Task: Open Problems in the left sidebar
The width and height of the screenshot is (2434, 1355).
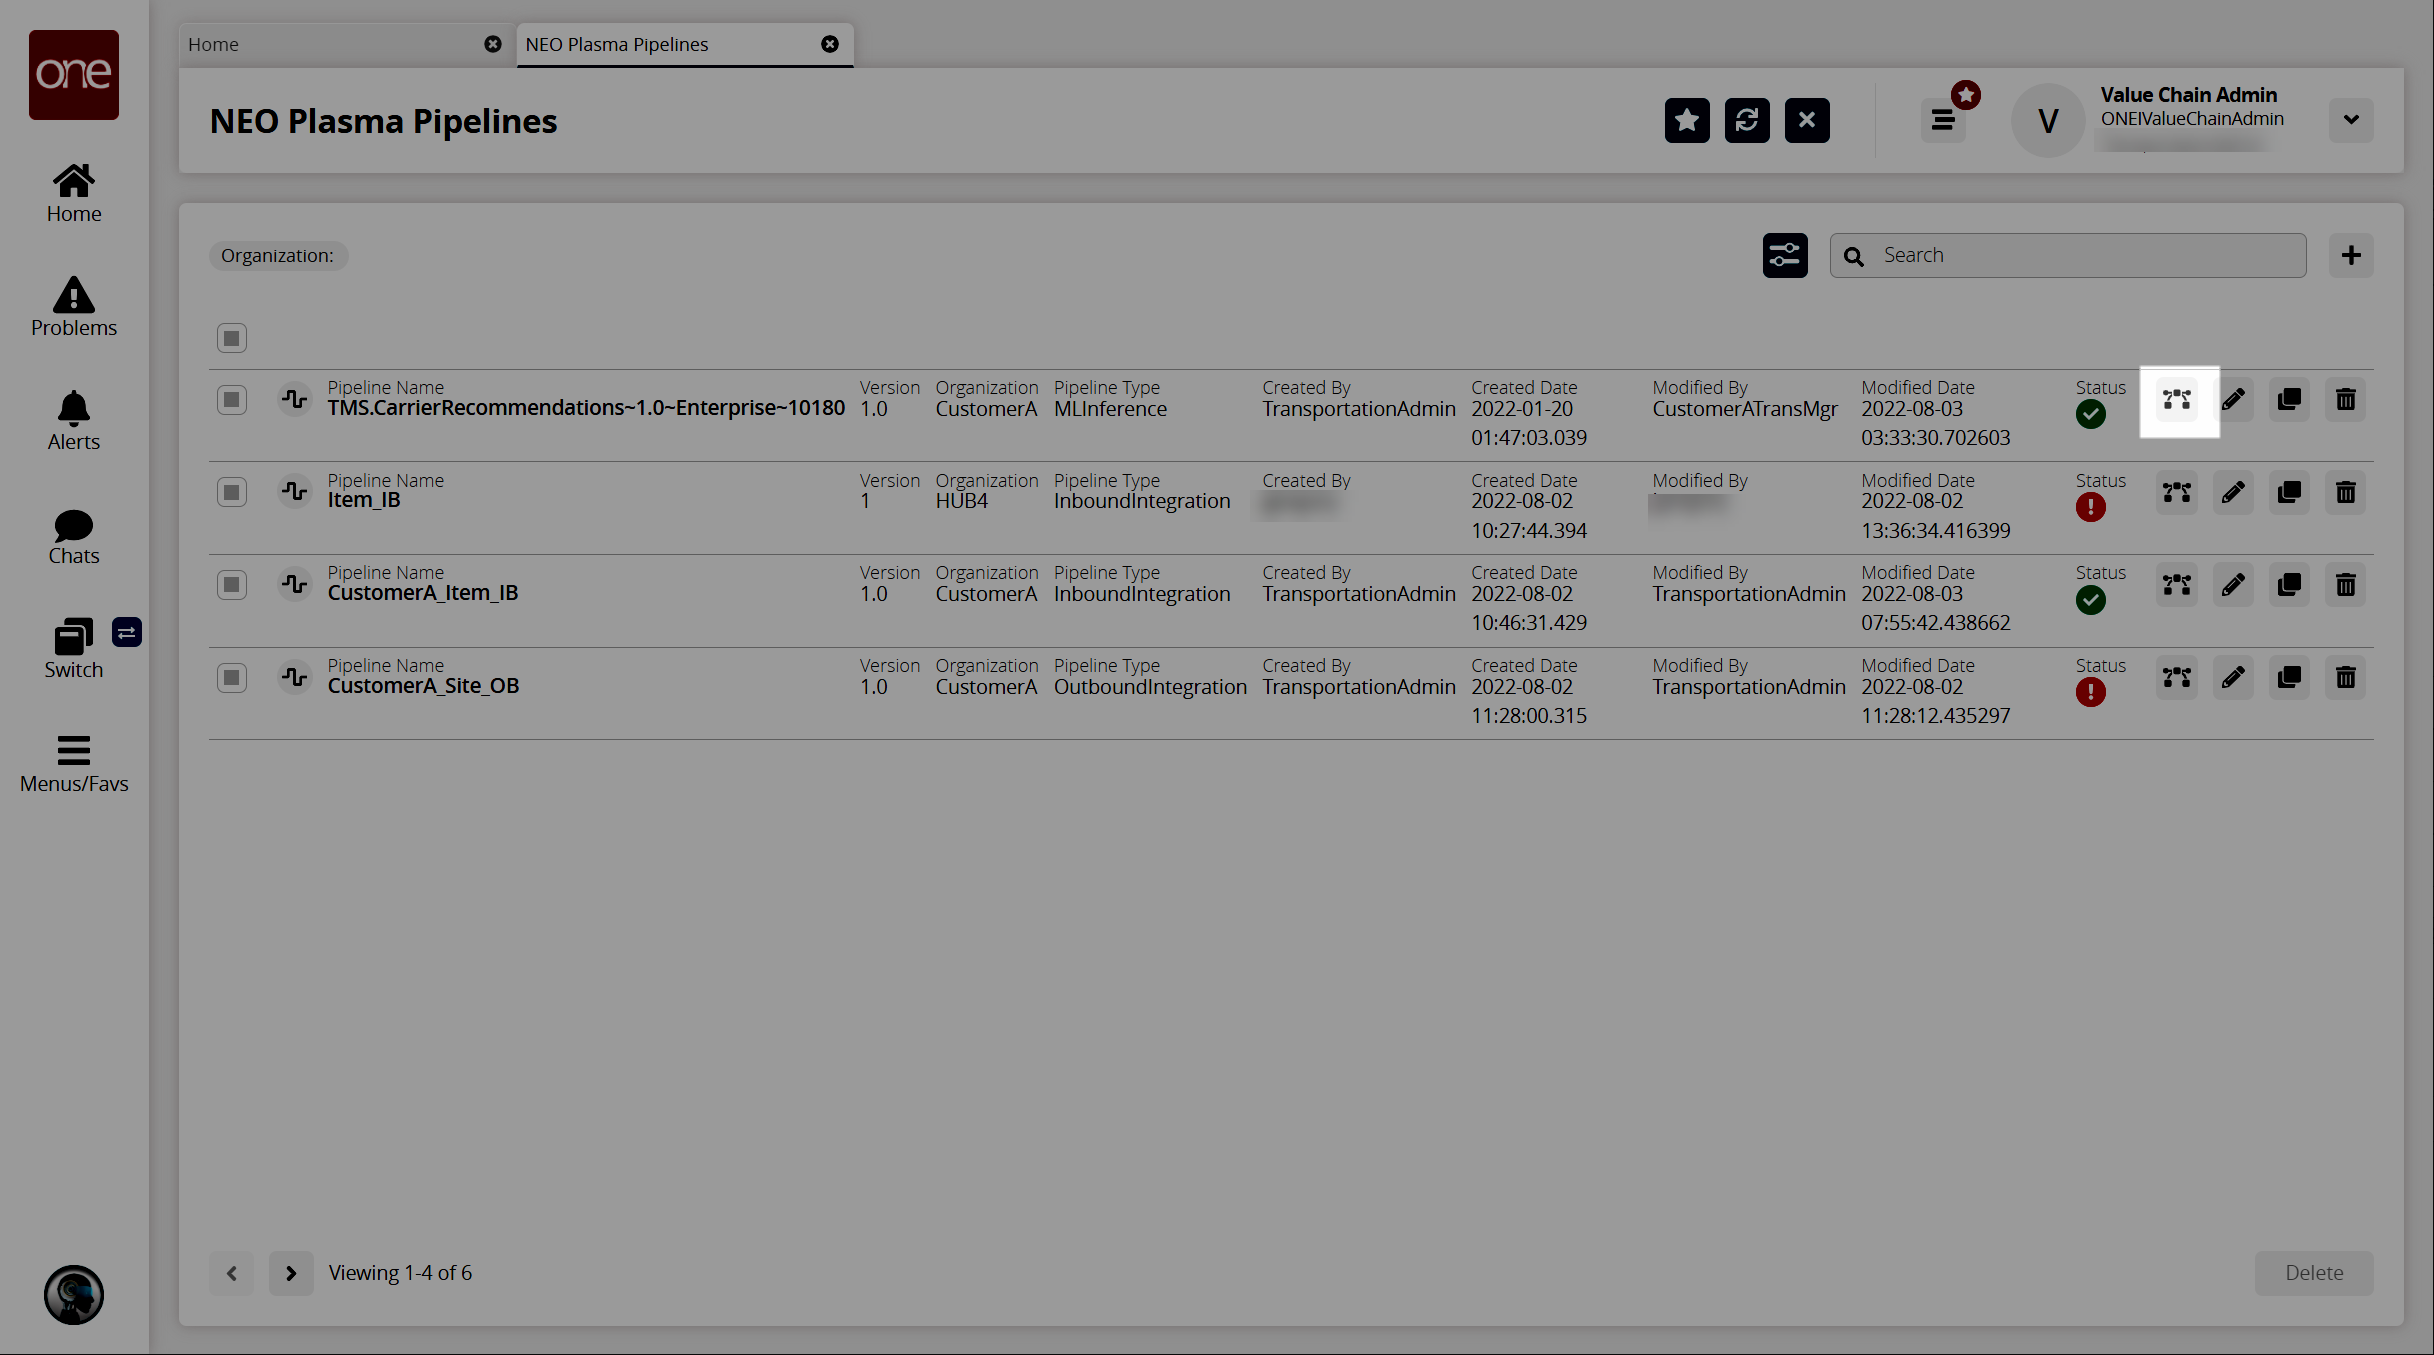Action: (74, 307)
